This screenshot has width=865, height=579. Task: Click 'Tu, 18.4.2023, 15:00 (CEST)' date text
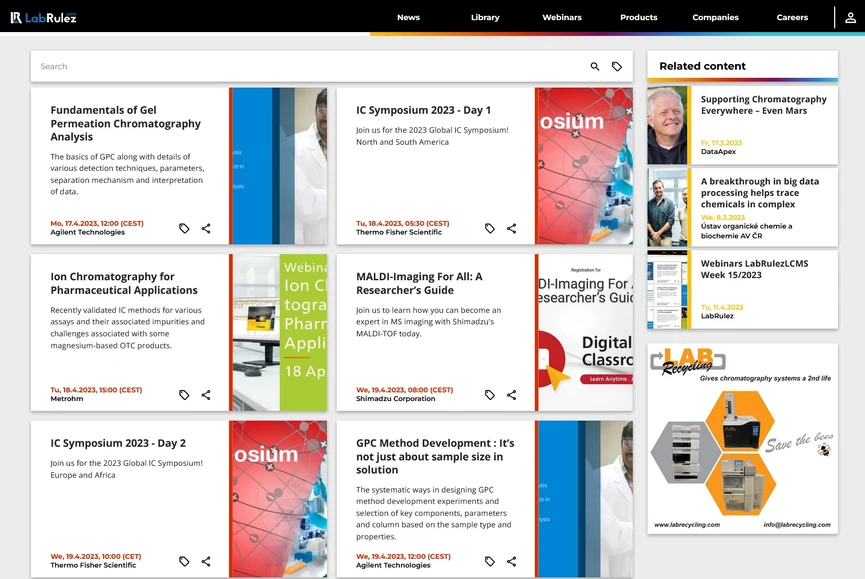tap(97, 390)
